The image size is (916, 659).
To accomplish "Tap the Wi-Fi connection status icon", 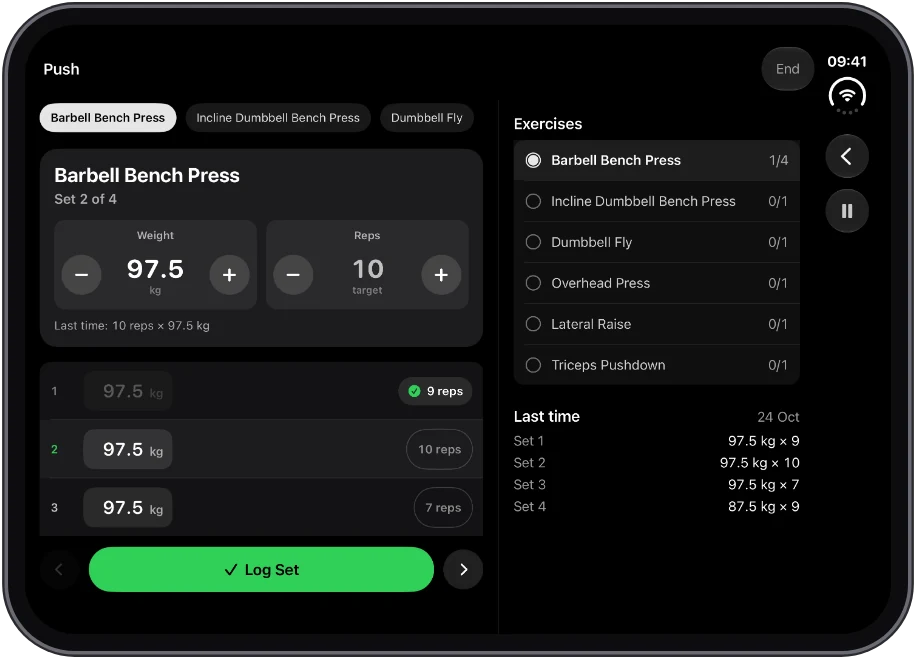I will pyautogui.click(x=847, y=96).
